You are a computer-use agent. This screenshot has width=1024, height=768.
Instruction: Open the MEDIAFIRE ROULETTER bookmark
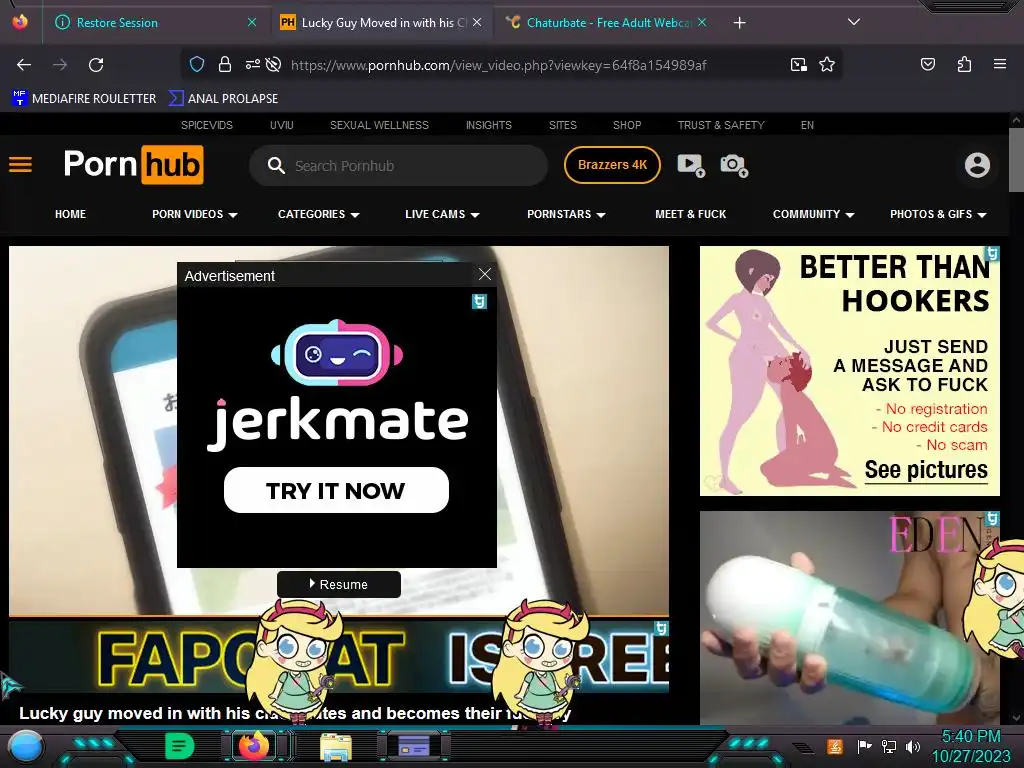(84, 99)
